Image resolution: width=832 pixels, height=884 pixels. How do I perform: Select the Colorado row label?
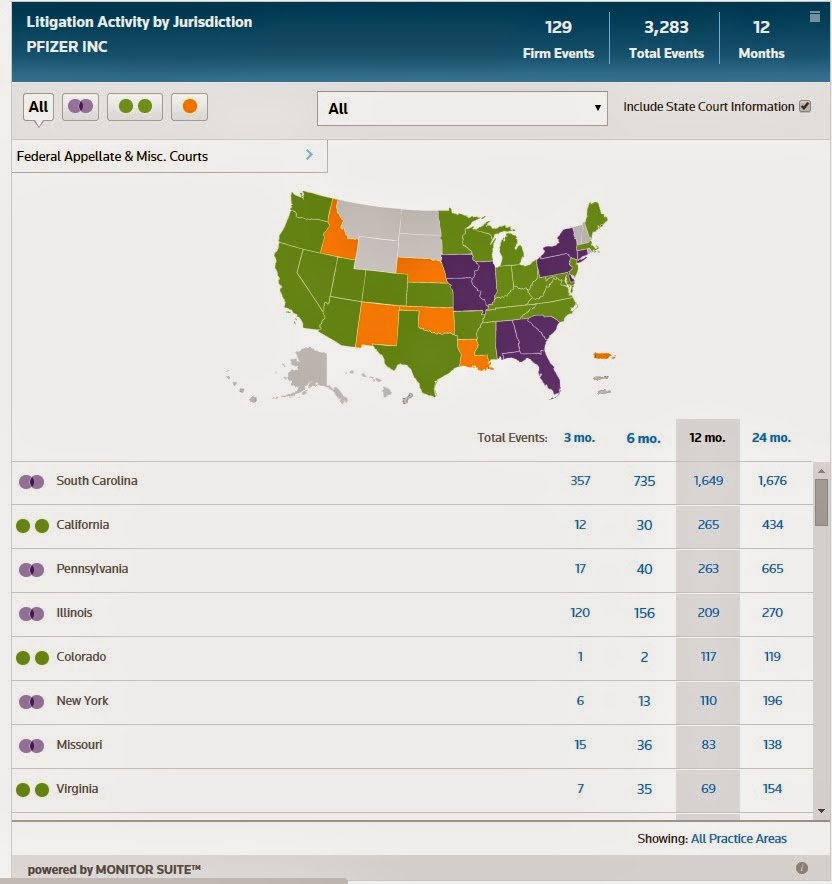81,657
